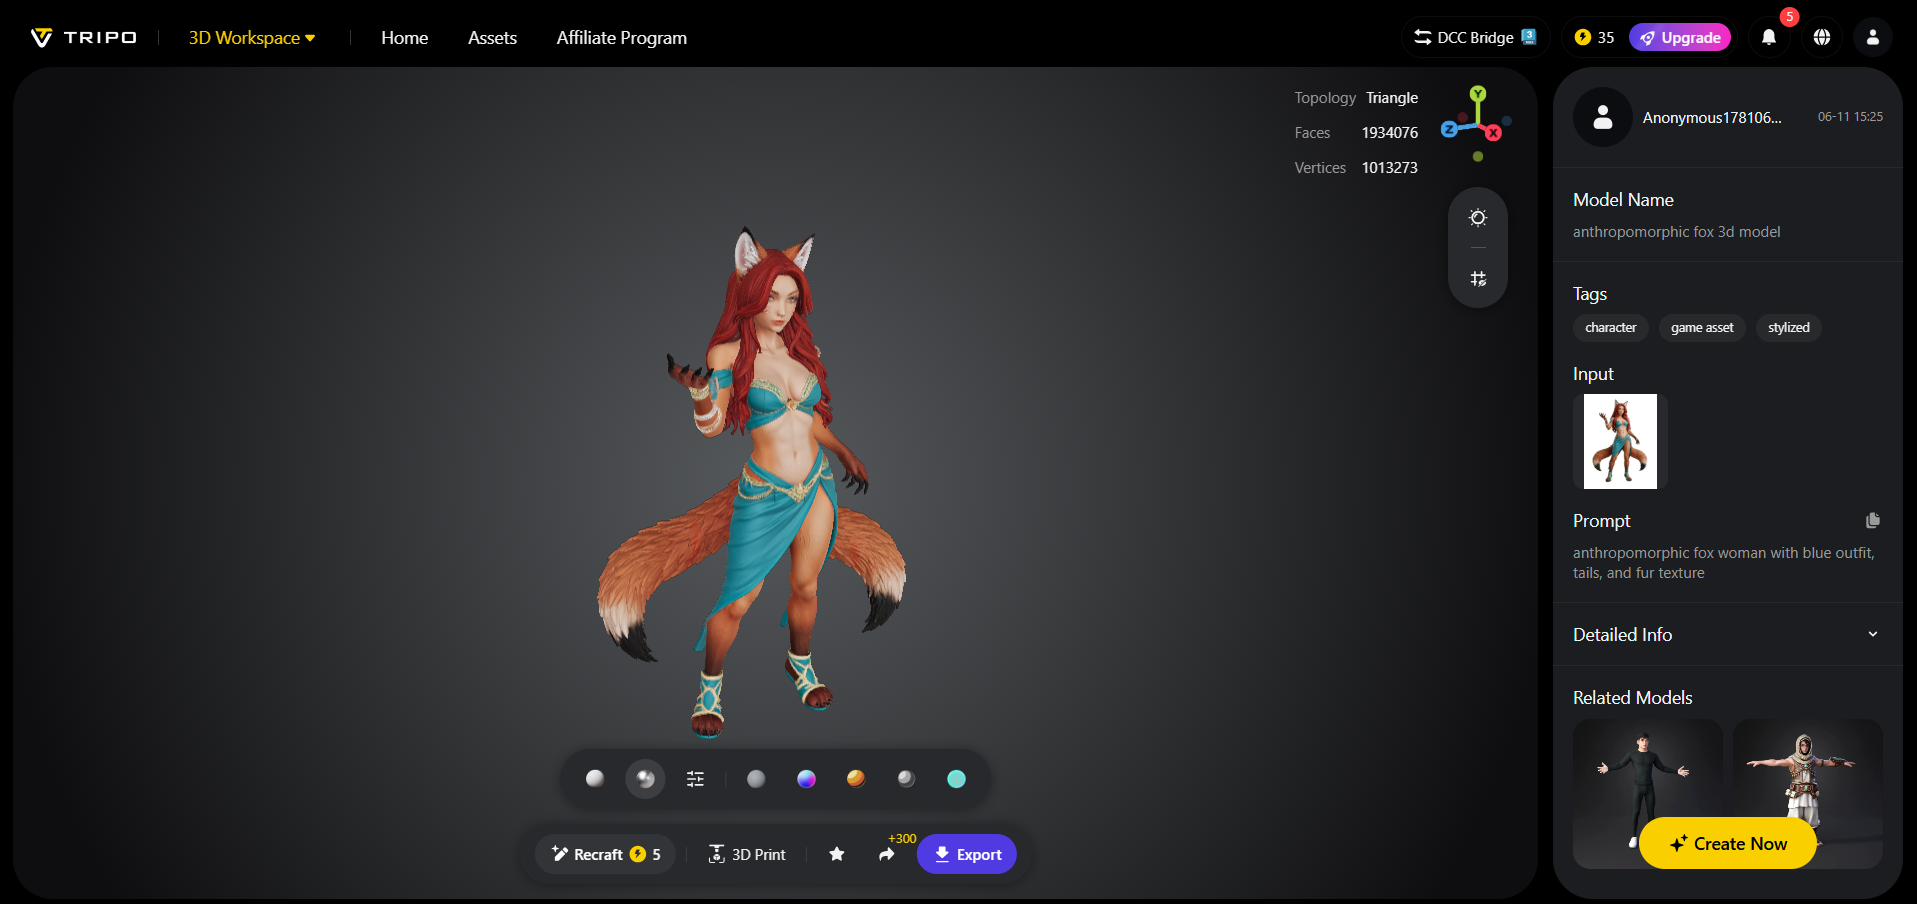Choose the teal material sphere
This screenshot has height=904, width=1917.
tap(956, 778)
